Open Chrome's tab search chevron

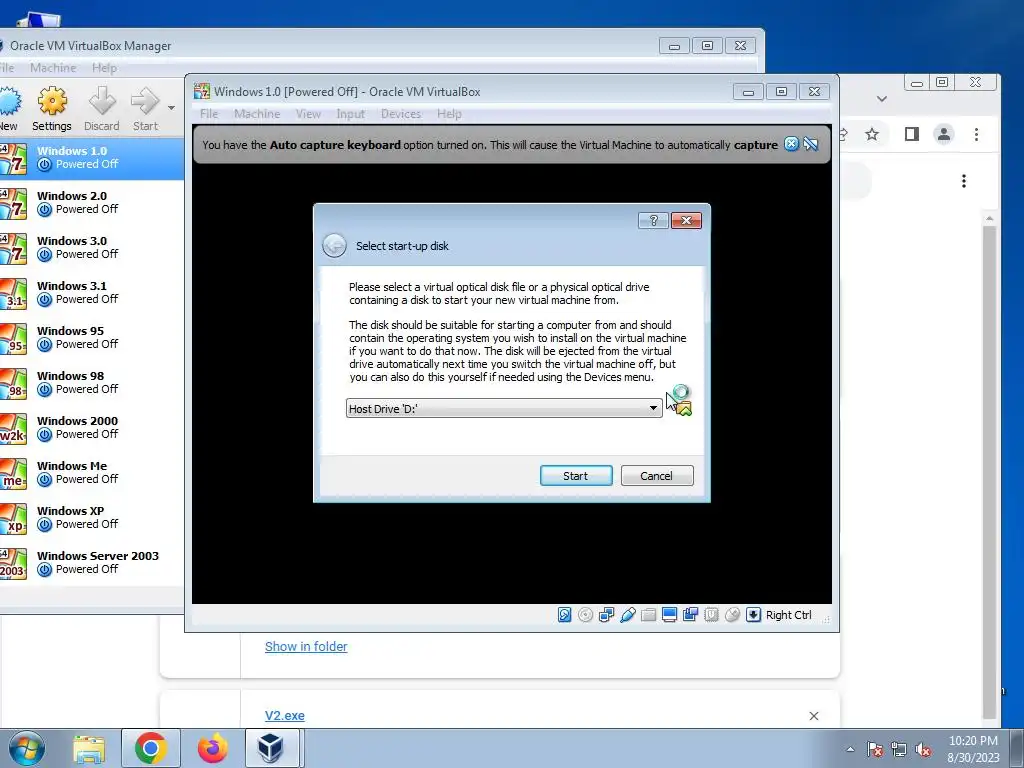click(882, 99)
